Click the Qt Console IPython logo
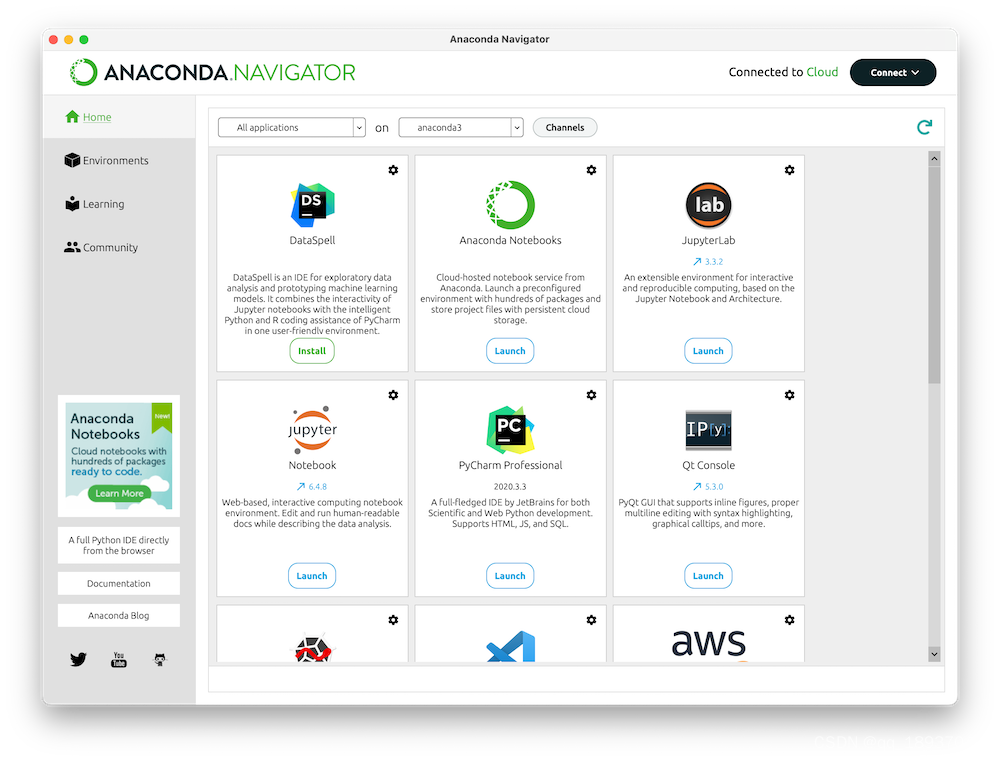The image size is (1000, 761). point(709,429)
